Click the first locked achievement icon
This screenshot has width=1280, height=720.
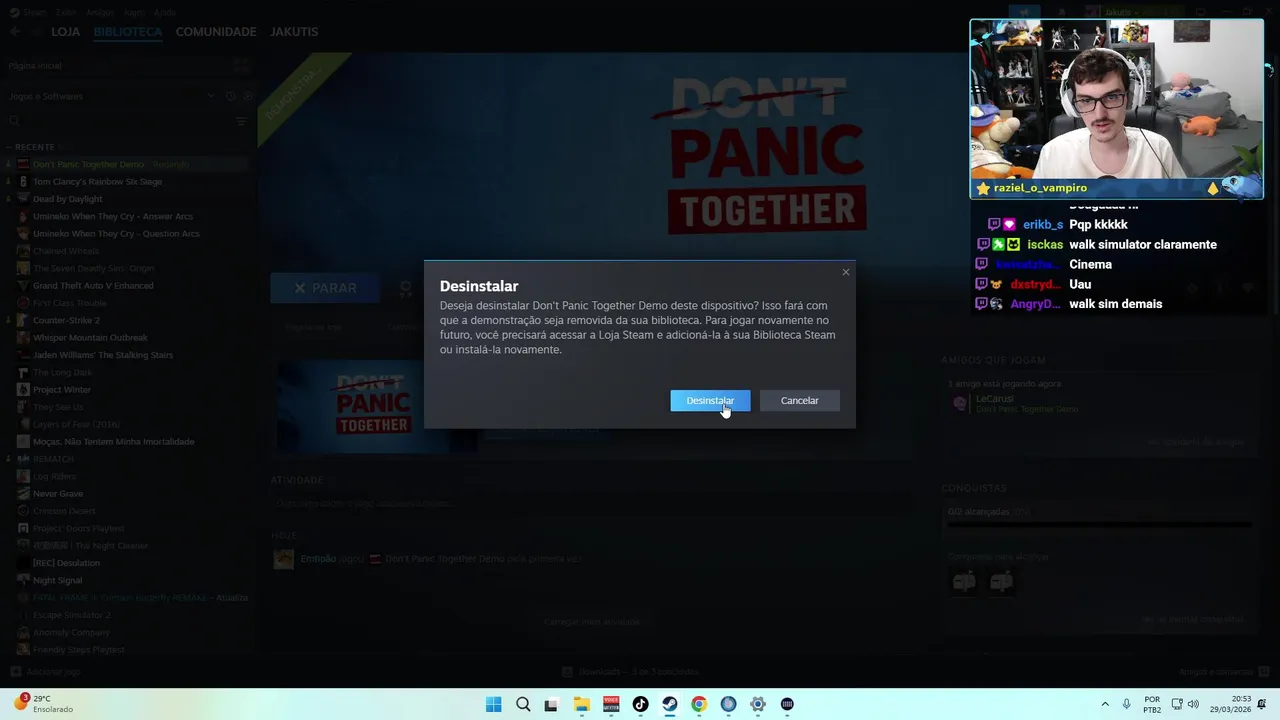coord(964,582)
